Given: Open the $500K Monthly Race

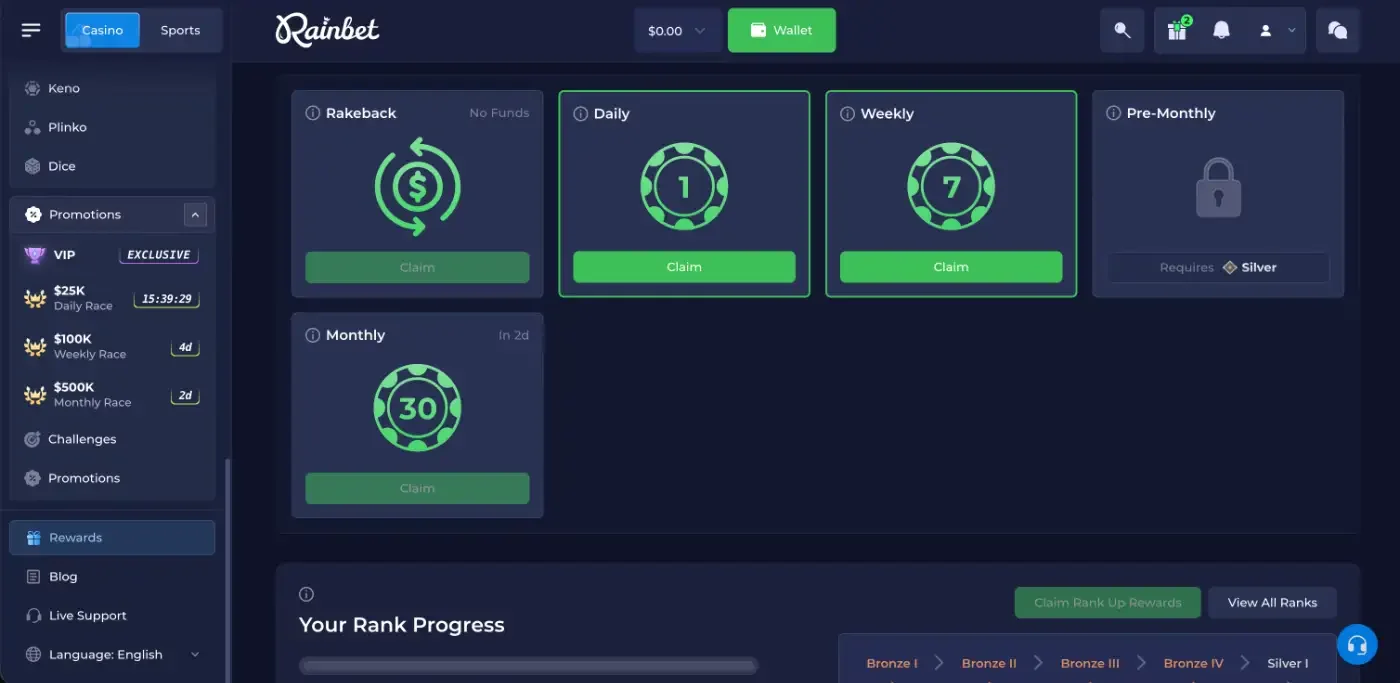Looking at the screenshot, I should [x=112, y=394].
